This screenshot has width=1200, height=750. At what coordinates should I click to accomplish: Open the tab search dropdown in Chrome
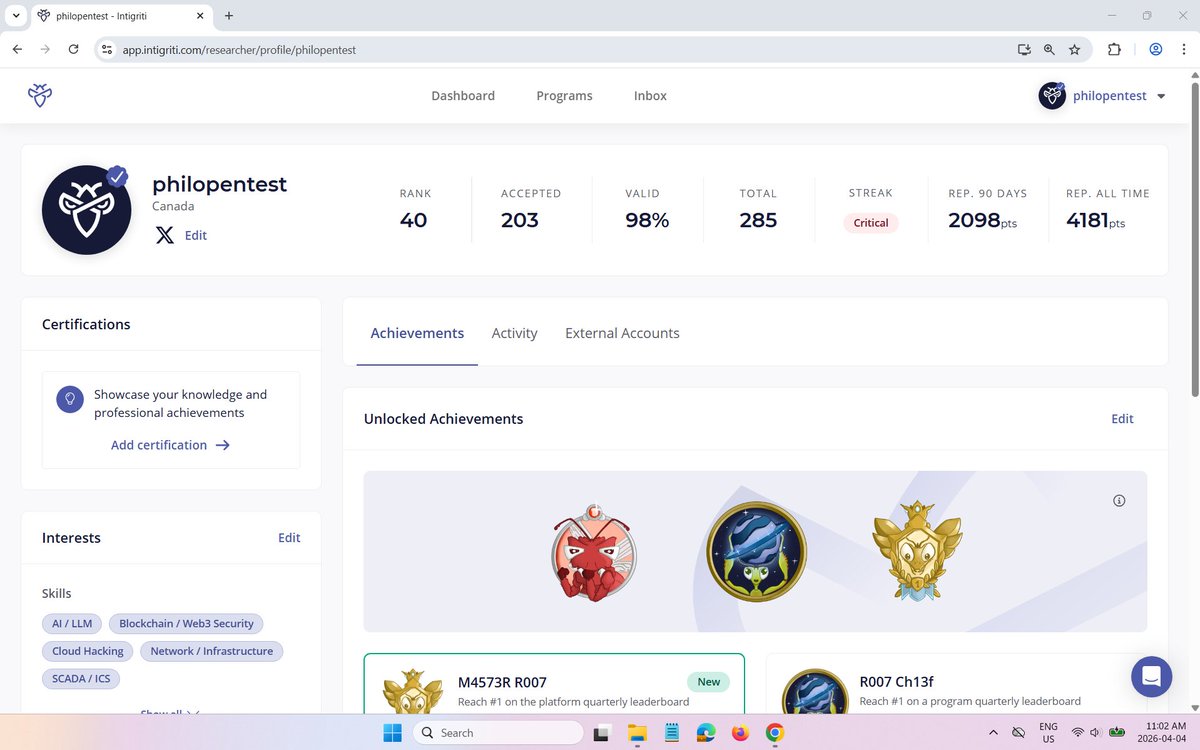[16, 16]
